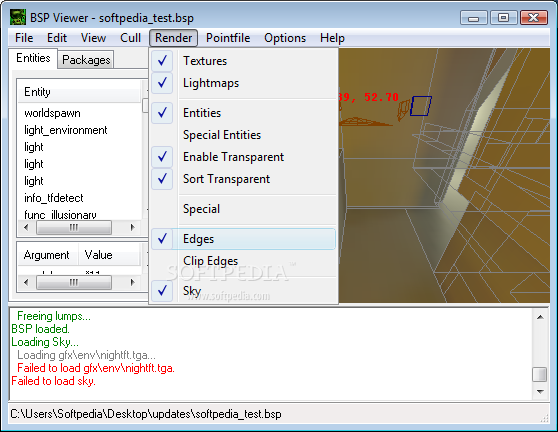Viewport: 558px width, 432px height.
Task: Click log panel vertical scrollbar thumb
Action: (540, 374)
